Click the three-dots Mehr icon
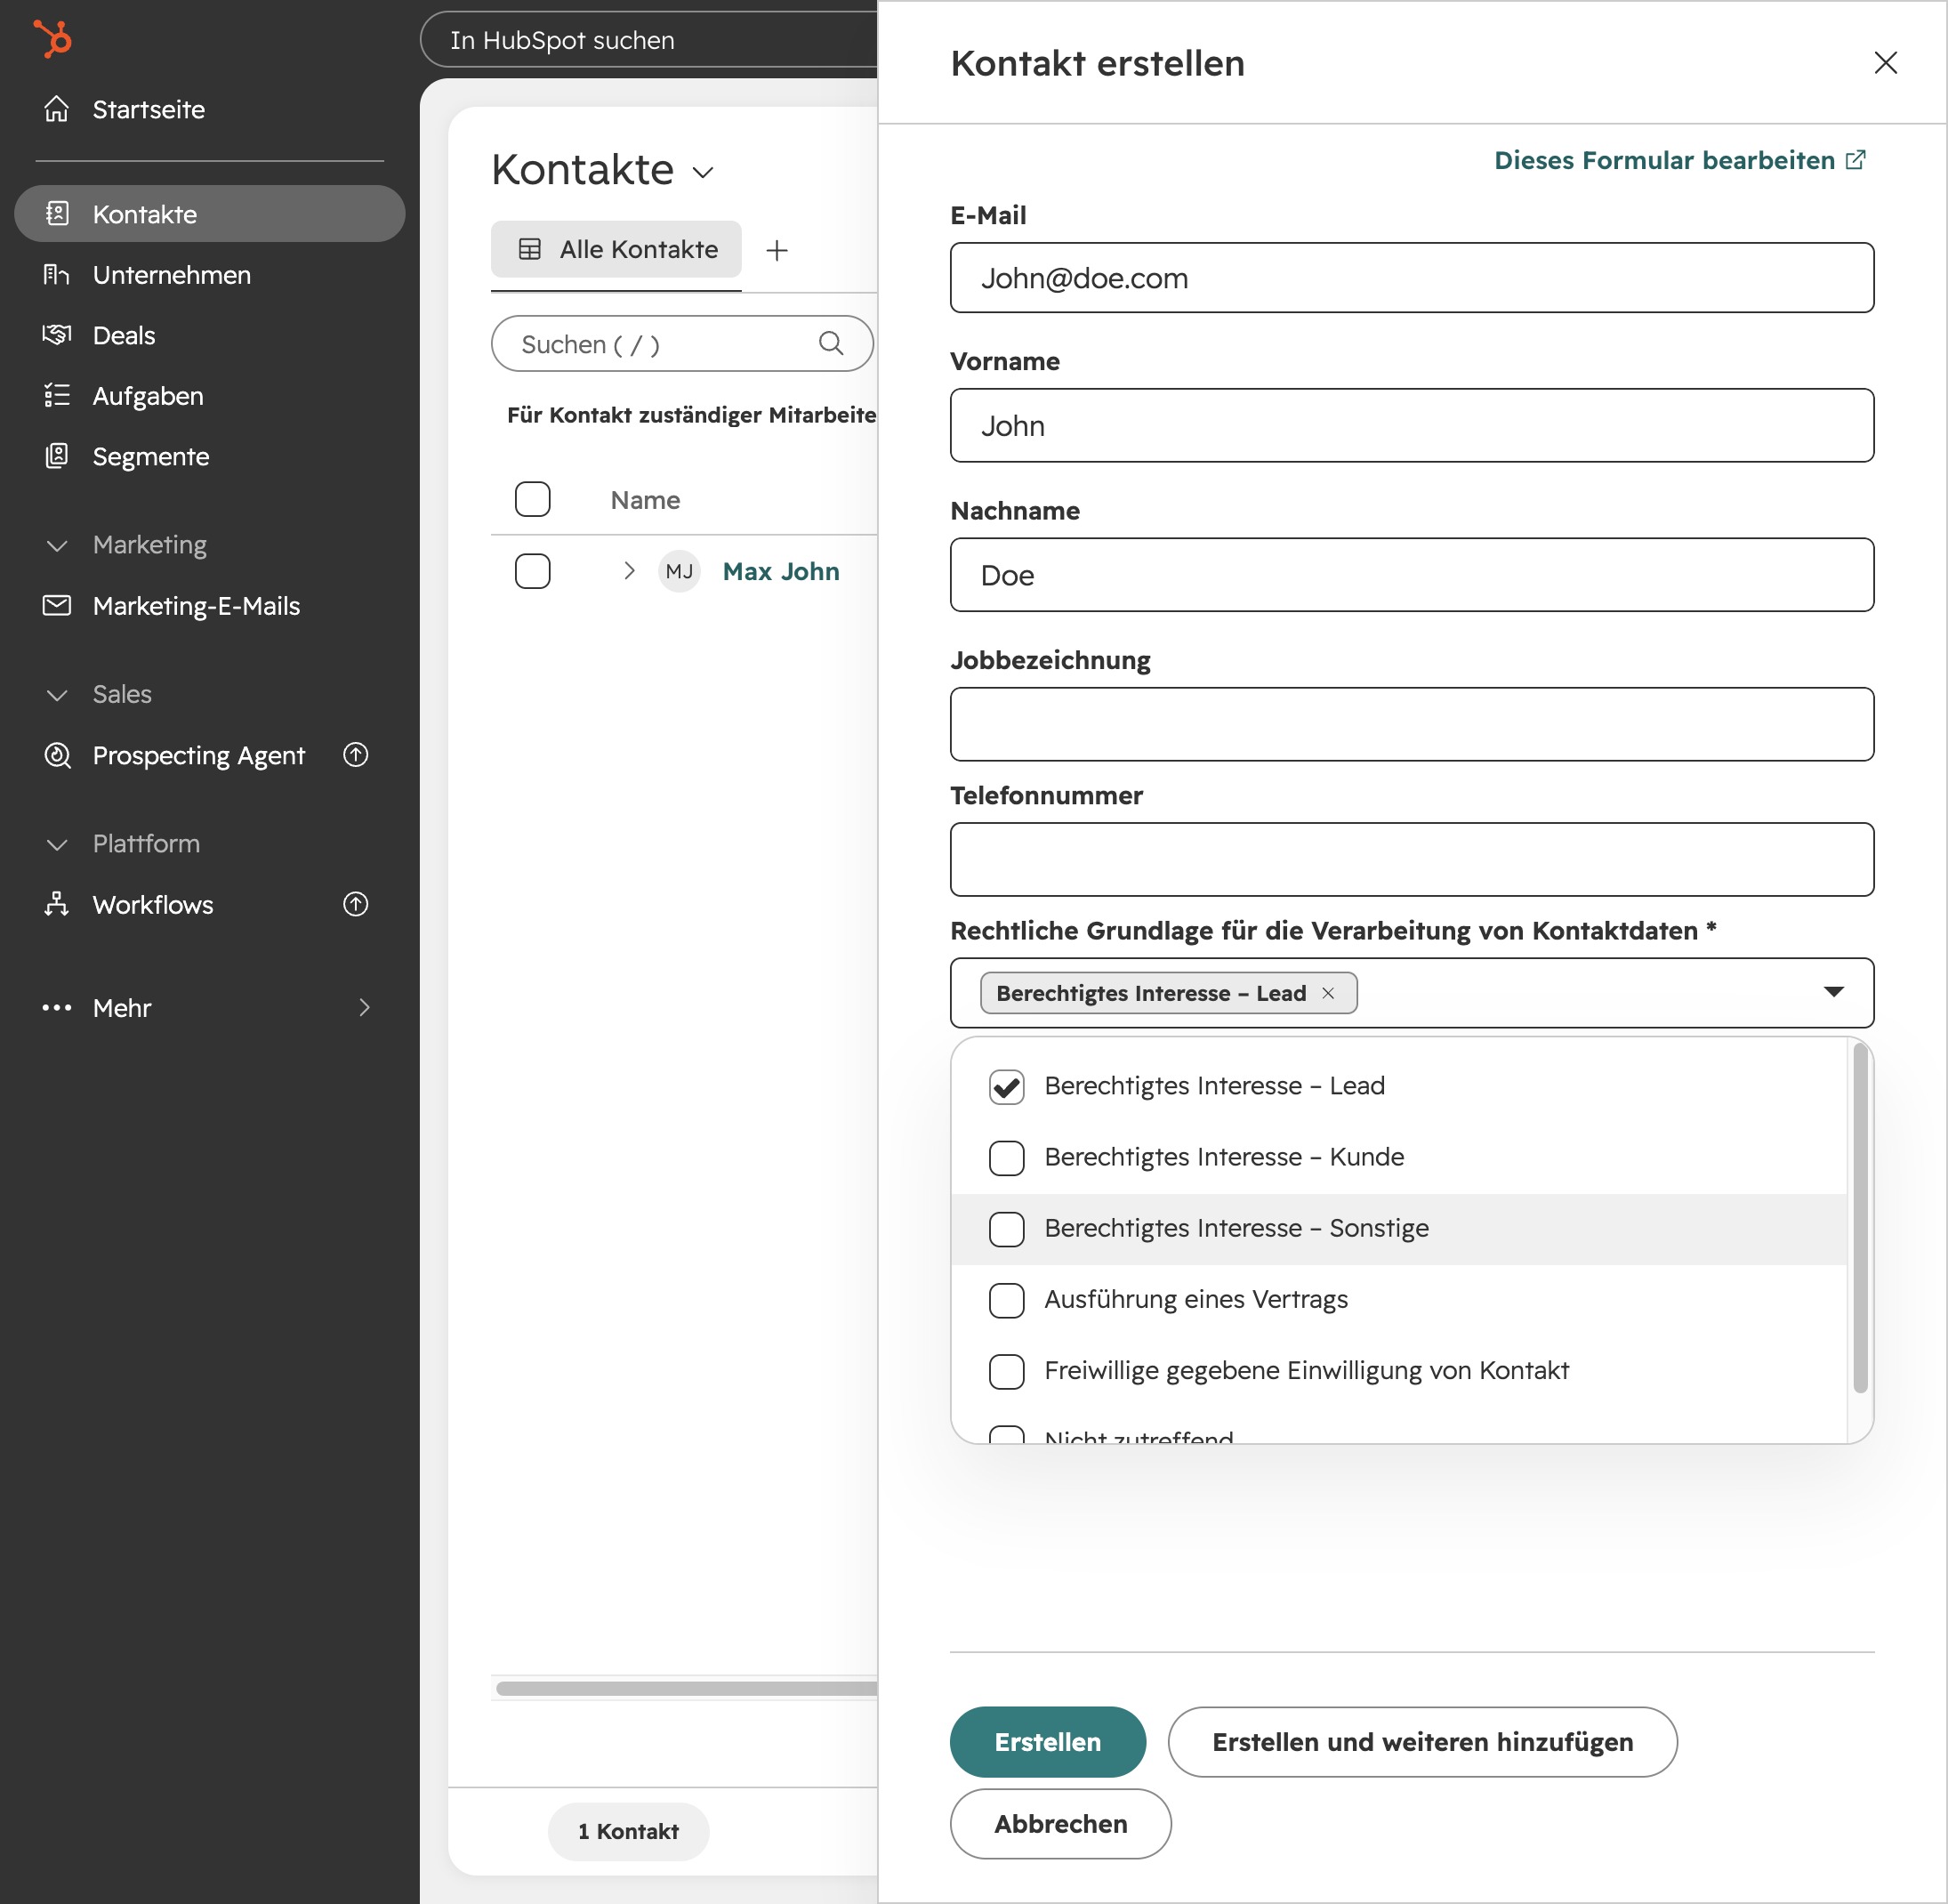 tap(57, 1007)
